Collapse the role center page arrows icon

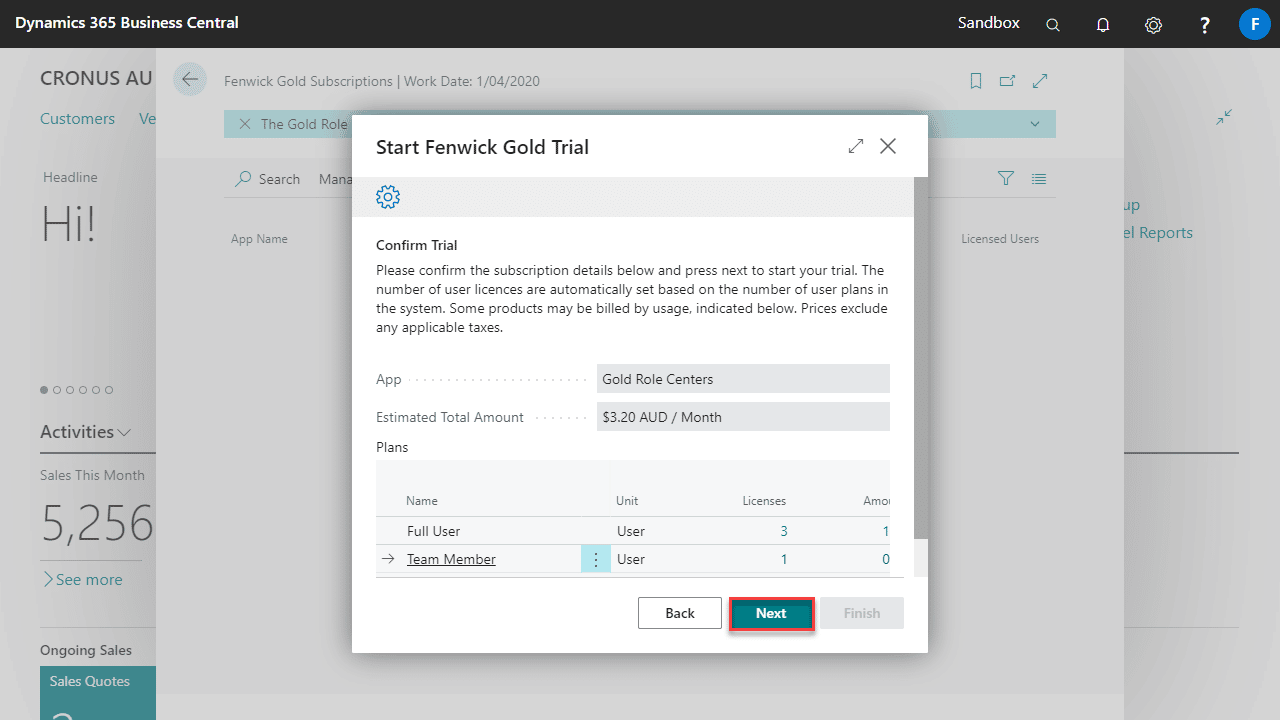tap(1224, 117)
